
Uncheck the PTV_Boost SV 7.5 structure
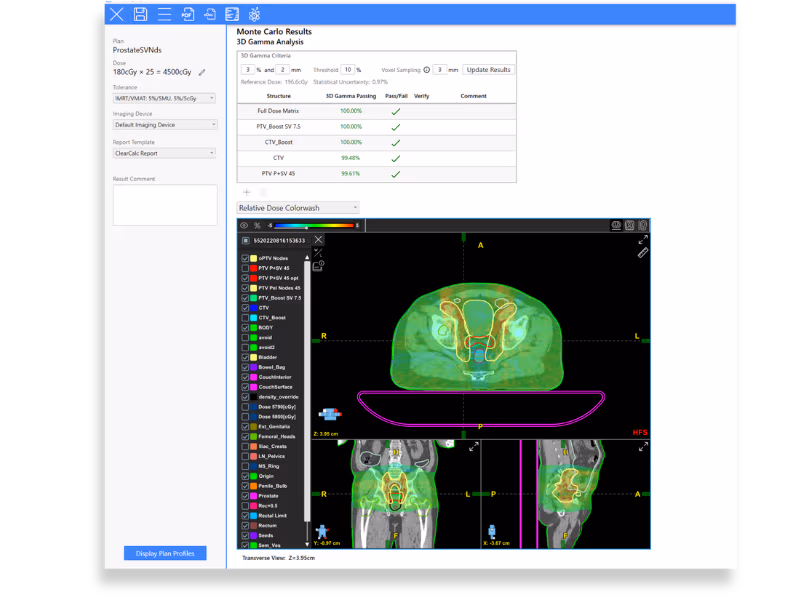pyautogui.click(x=245, y=298)
